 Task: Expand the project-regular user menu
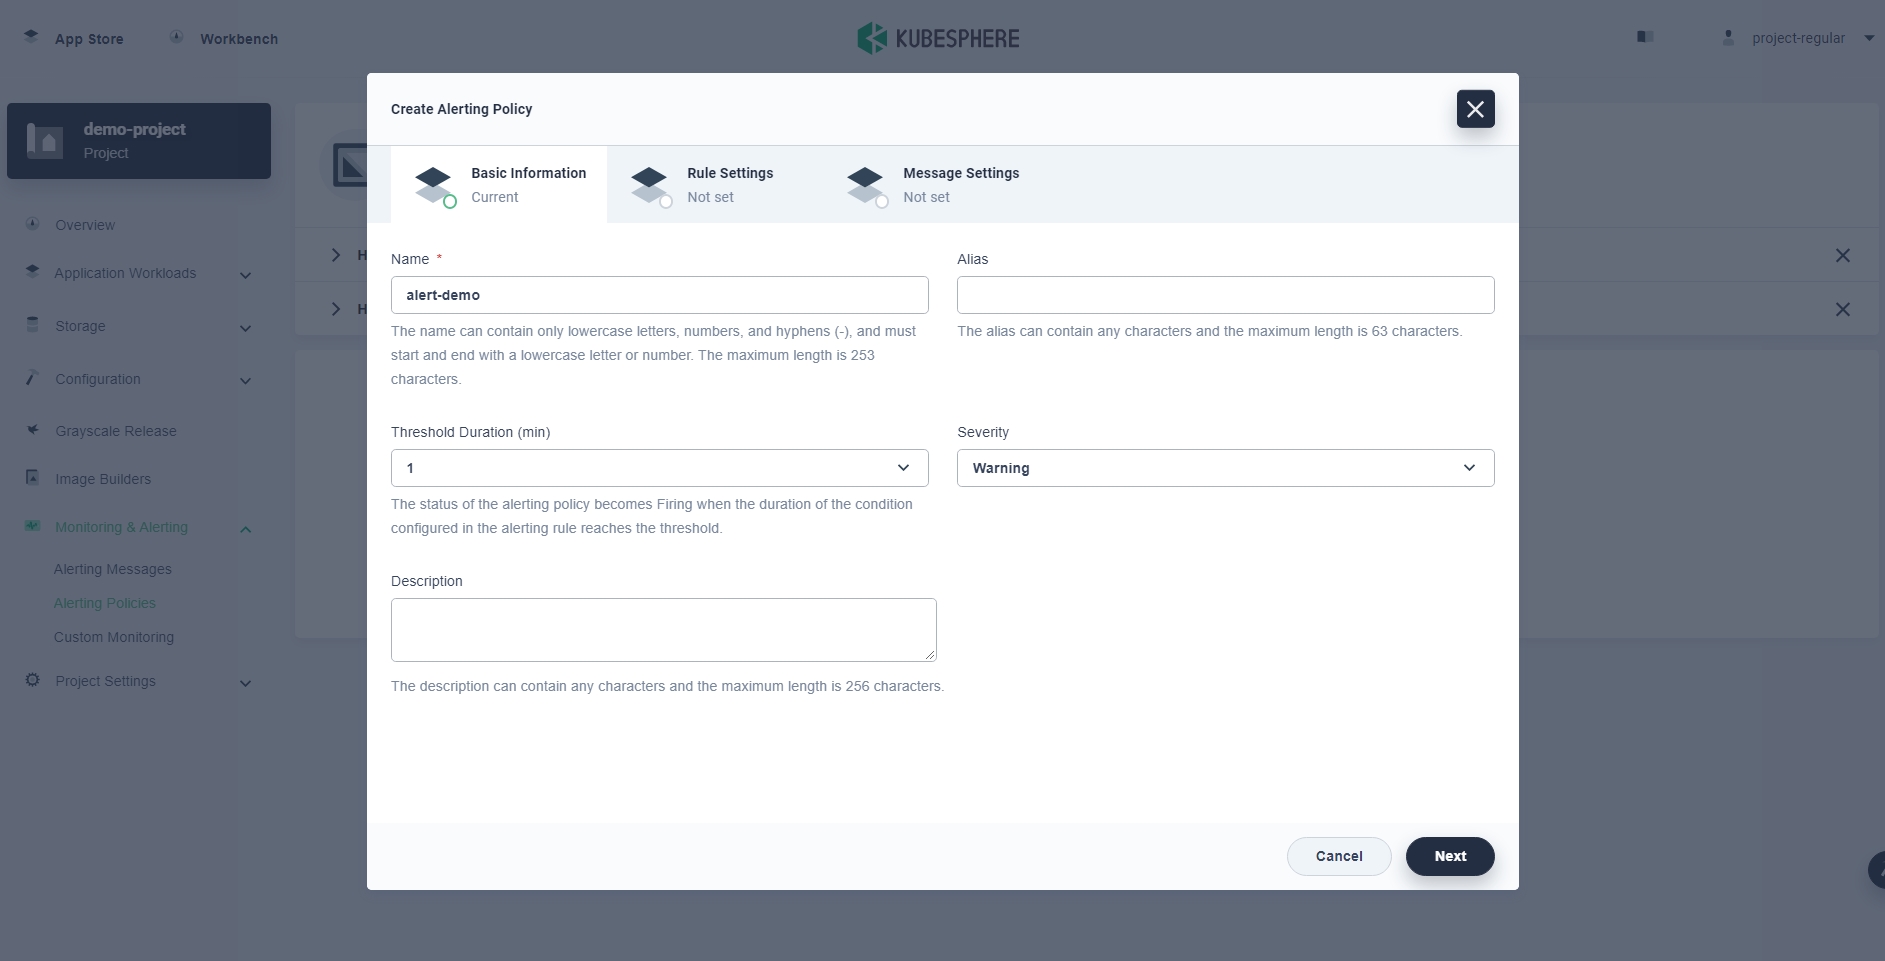1868,38
